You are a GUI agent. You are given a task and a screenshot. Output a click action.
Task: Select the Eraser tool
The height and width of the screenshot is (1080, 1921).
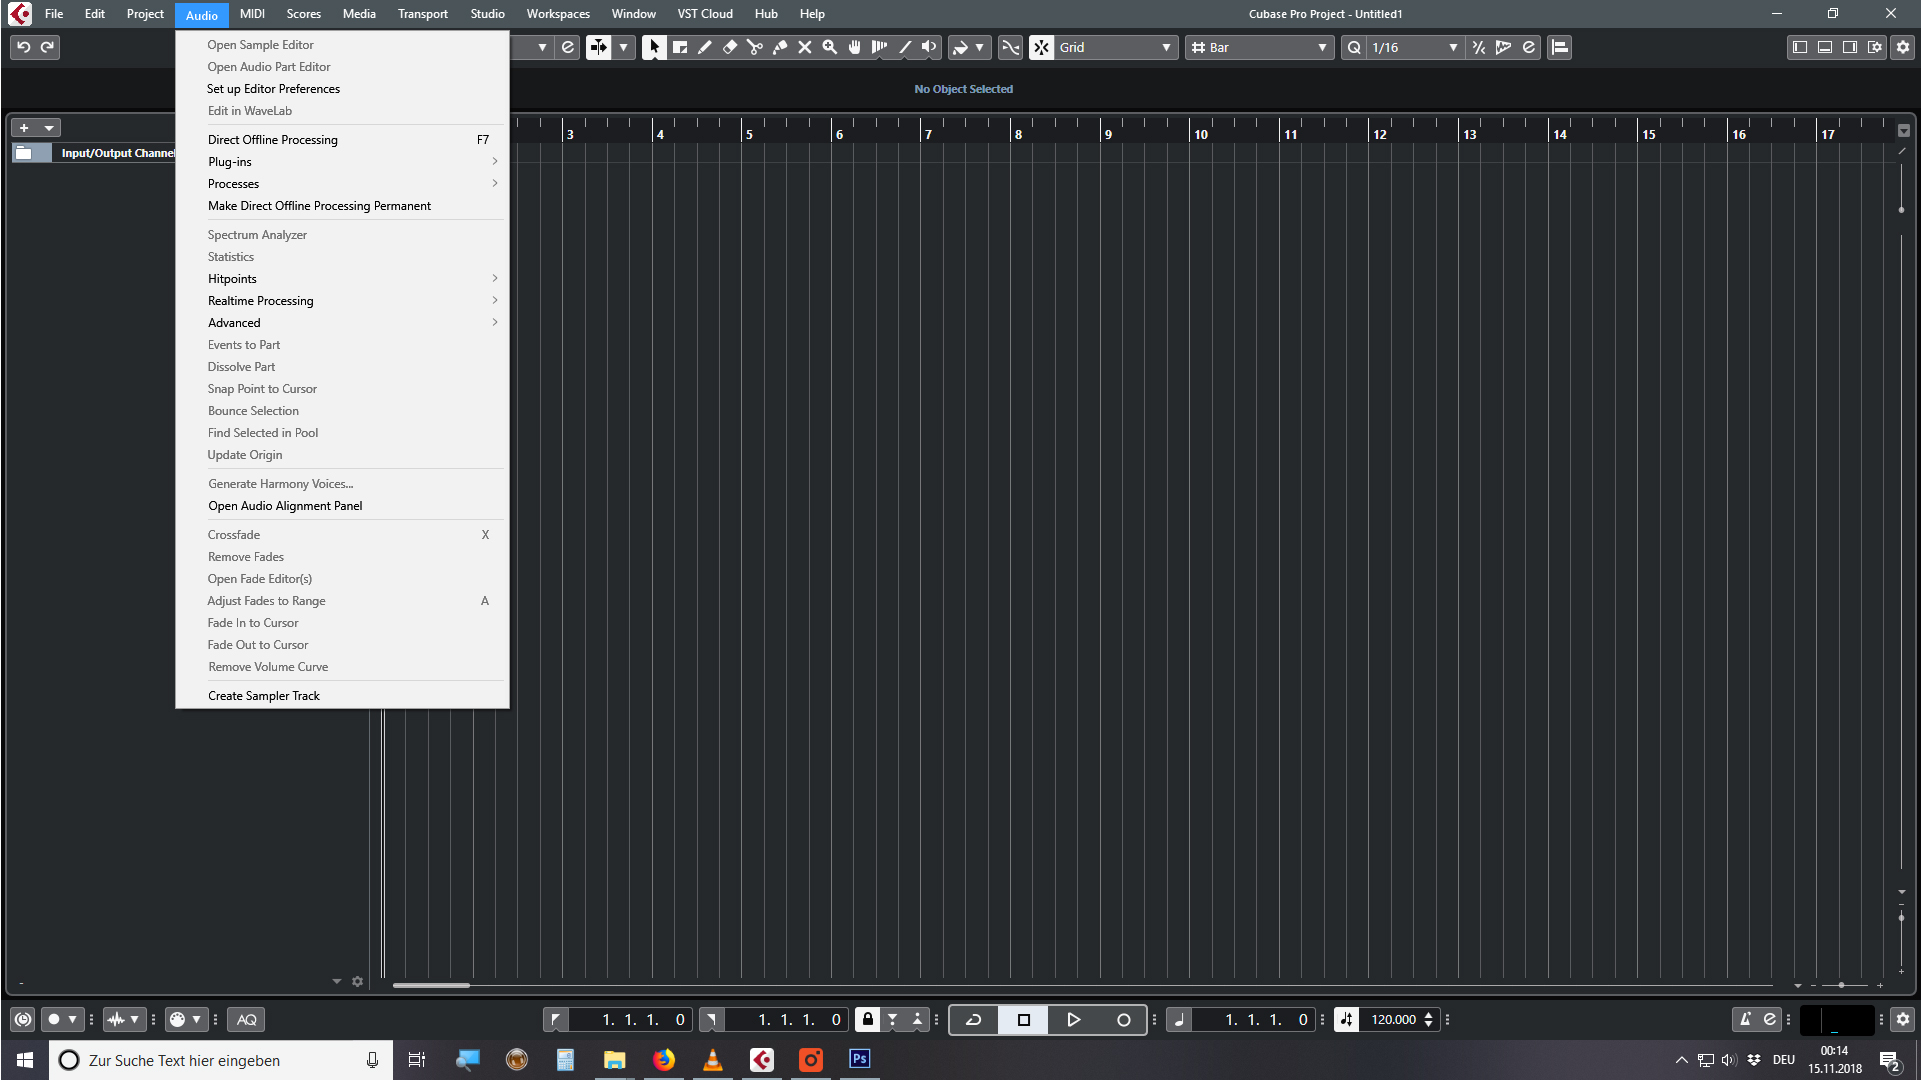tap(730, 47)
